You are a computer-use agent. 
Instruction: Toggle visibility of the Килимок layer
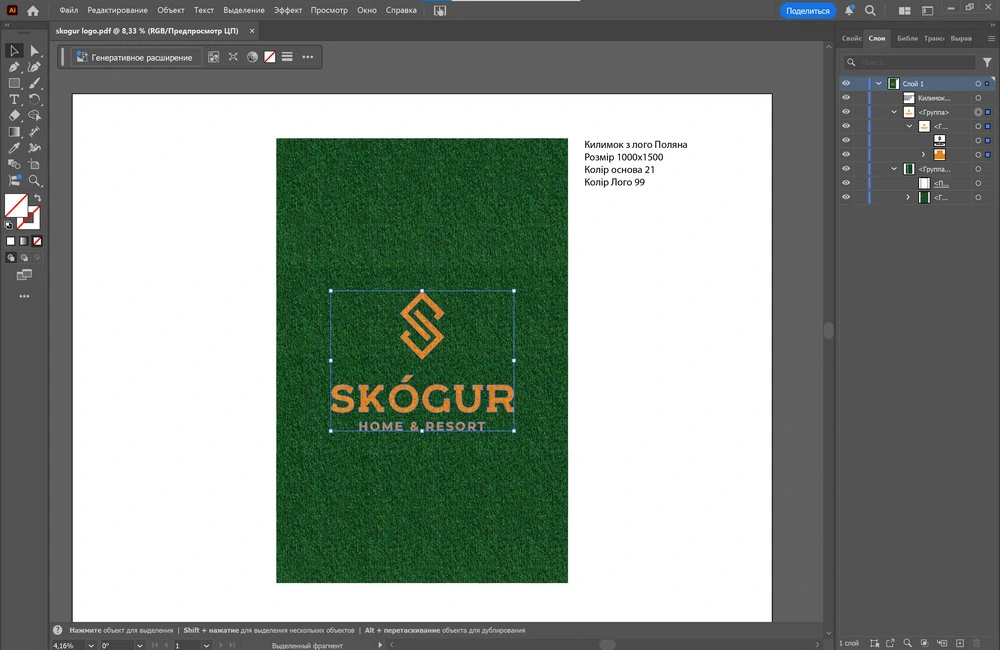pyautogui.click(x=846, y=98)
